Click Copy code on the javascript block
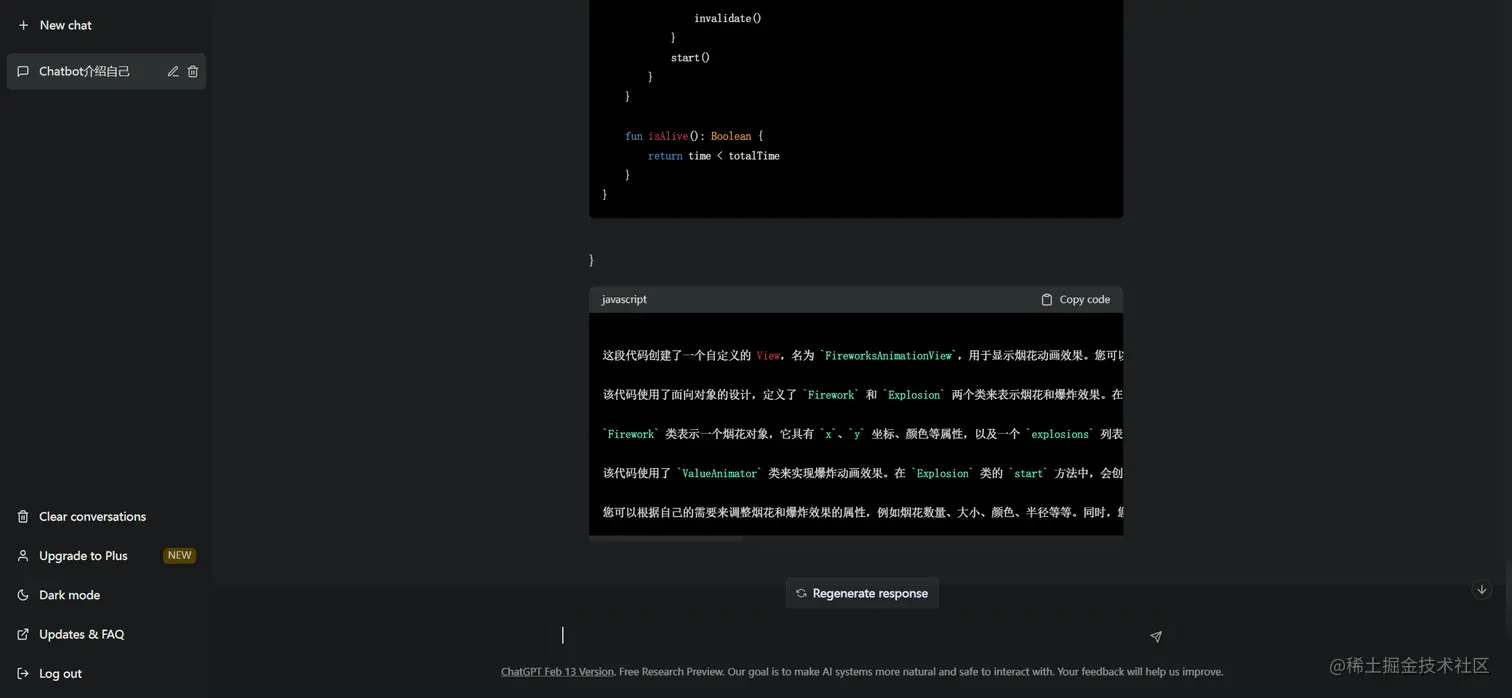The image size is (1512, 698). tap(1075, 299)
